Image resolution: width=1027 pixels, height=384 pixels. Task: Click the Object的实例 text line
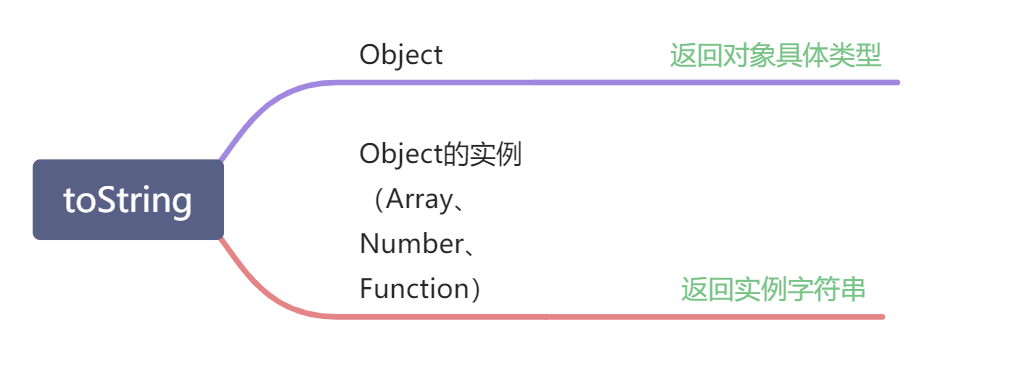click(x=440, y=155)
